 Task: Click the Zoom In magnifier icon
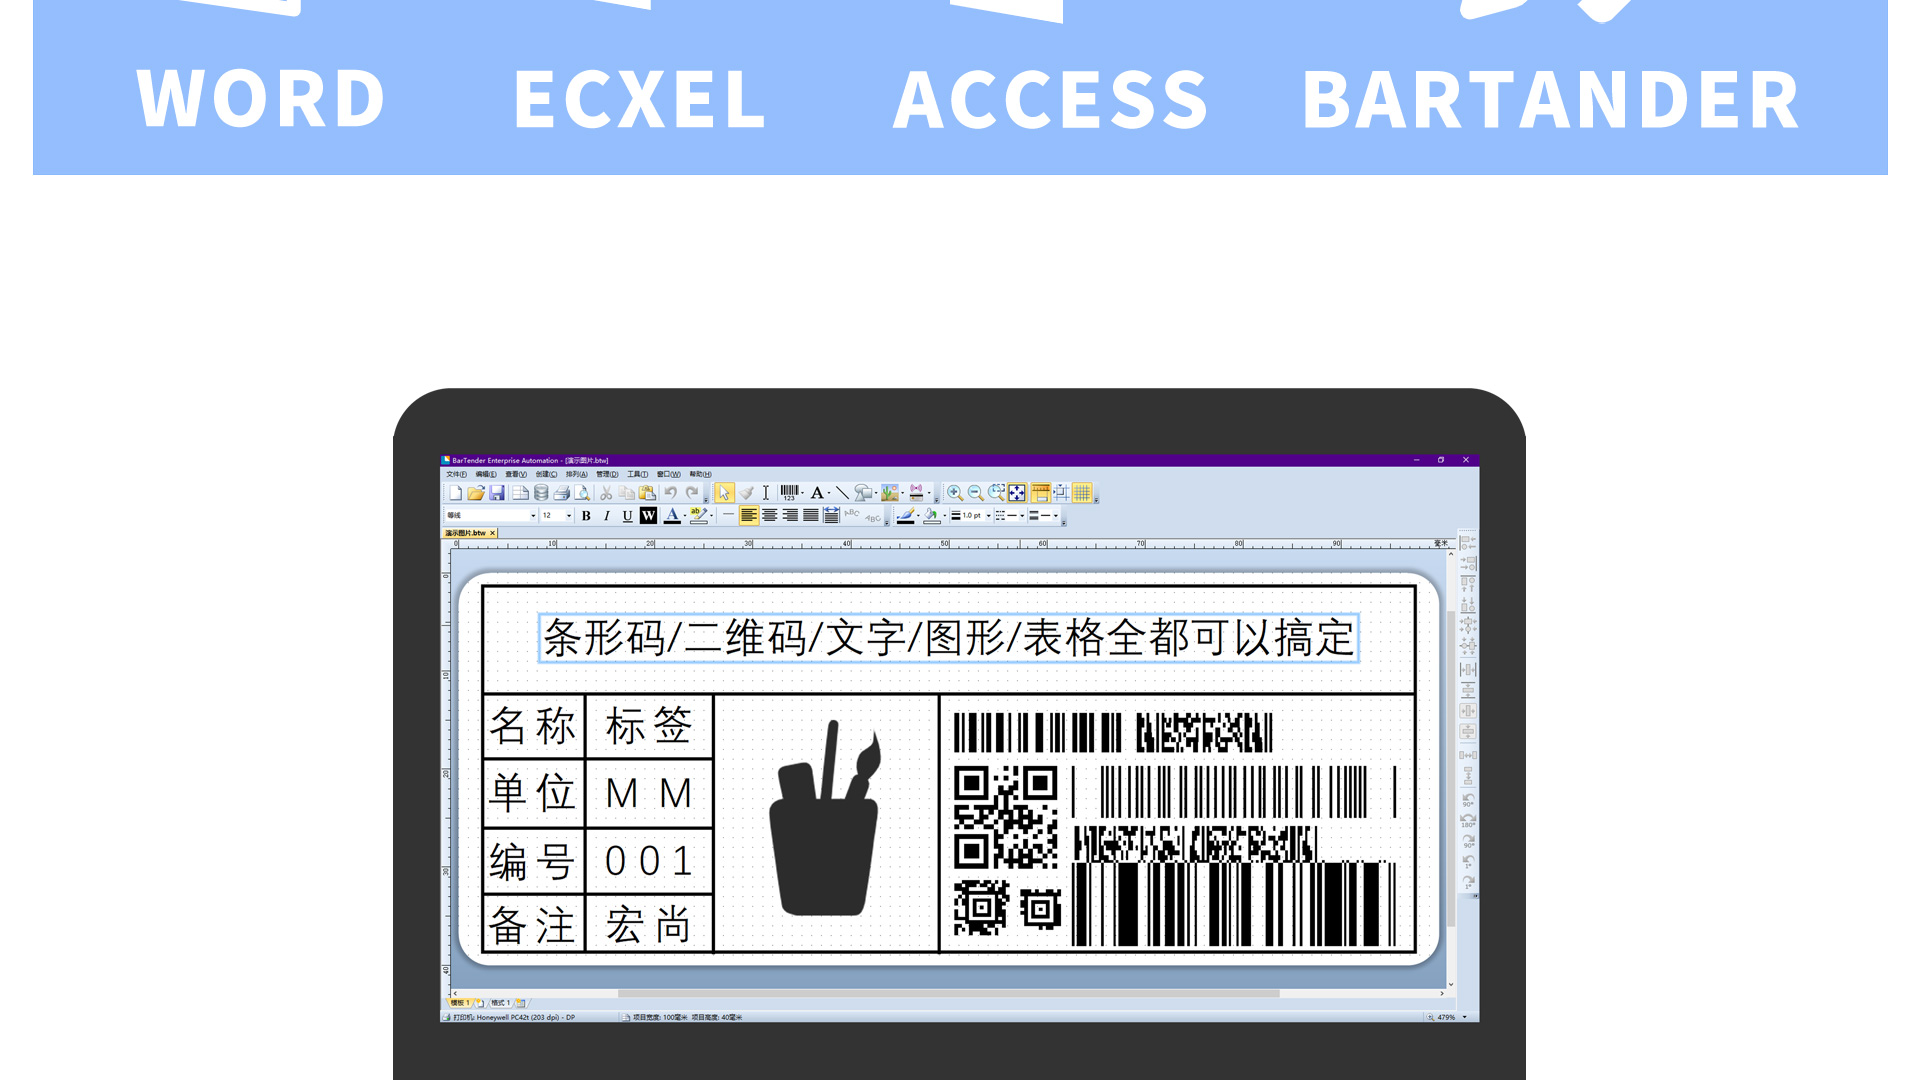pos(955,493)
